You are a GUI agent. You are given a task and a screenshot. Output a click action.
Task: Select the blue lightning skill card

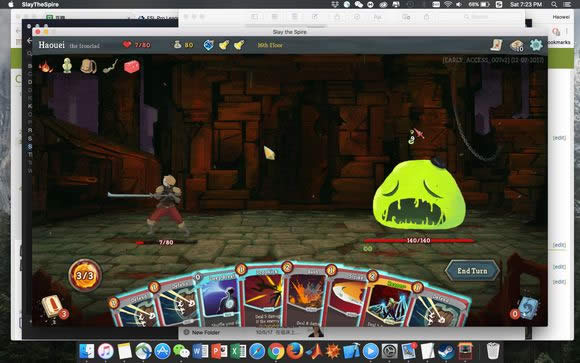coord(220,299)
